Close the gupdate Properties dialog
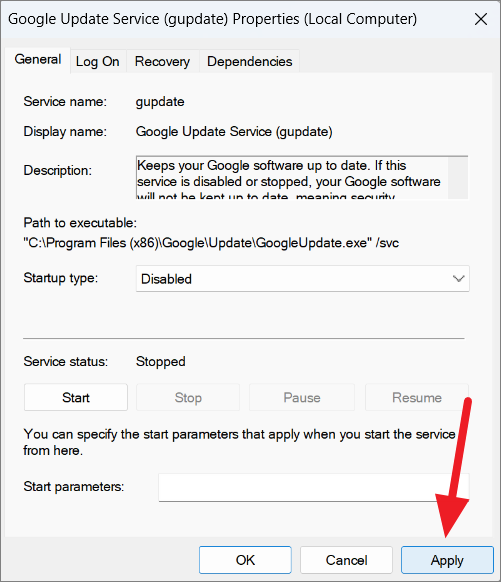 (481, 19)
